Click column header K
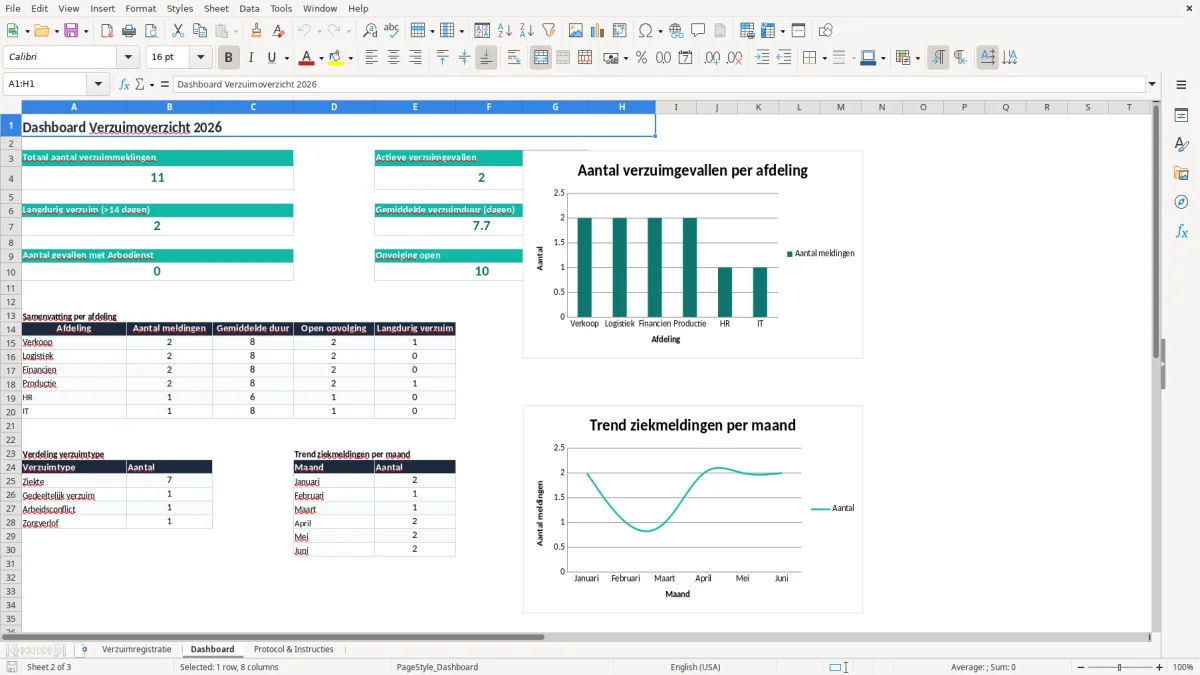This screenshot has width=1200, height=675. click(758, 107)
